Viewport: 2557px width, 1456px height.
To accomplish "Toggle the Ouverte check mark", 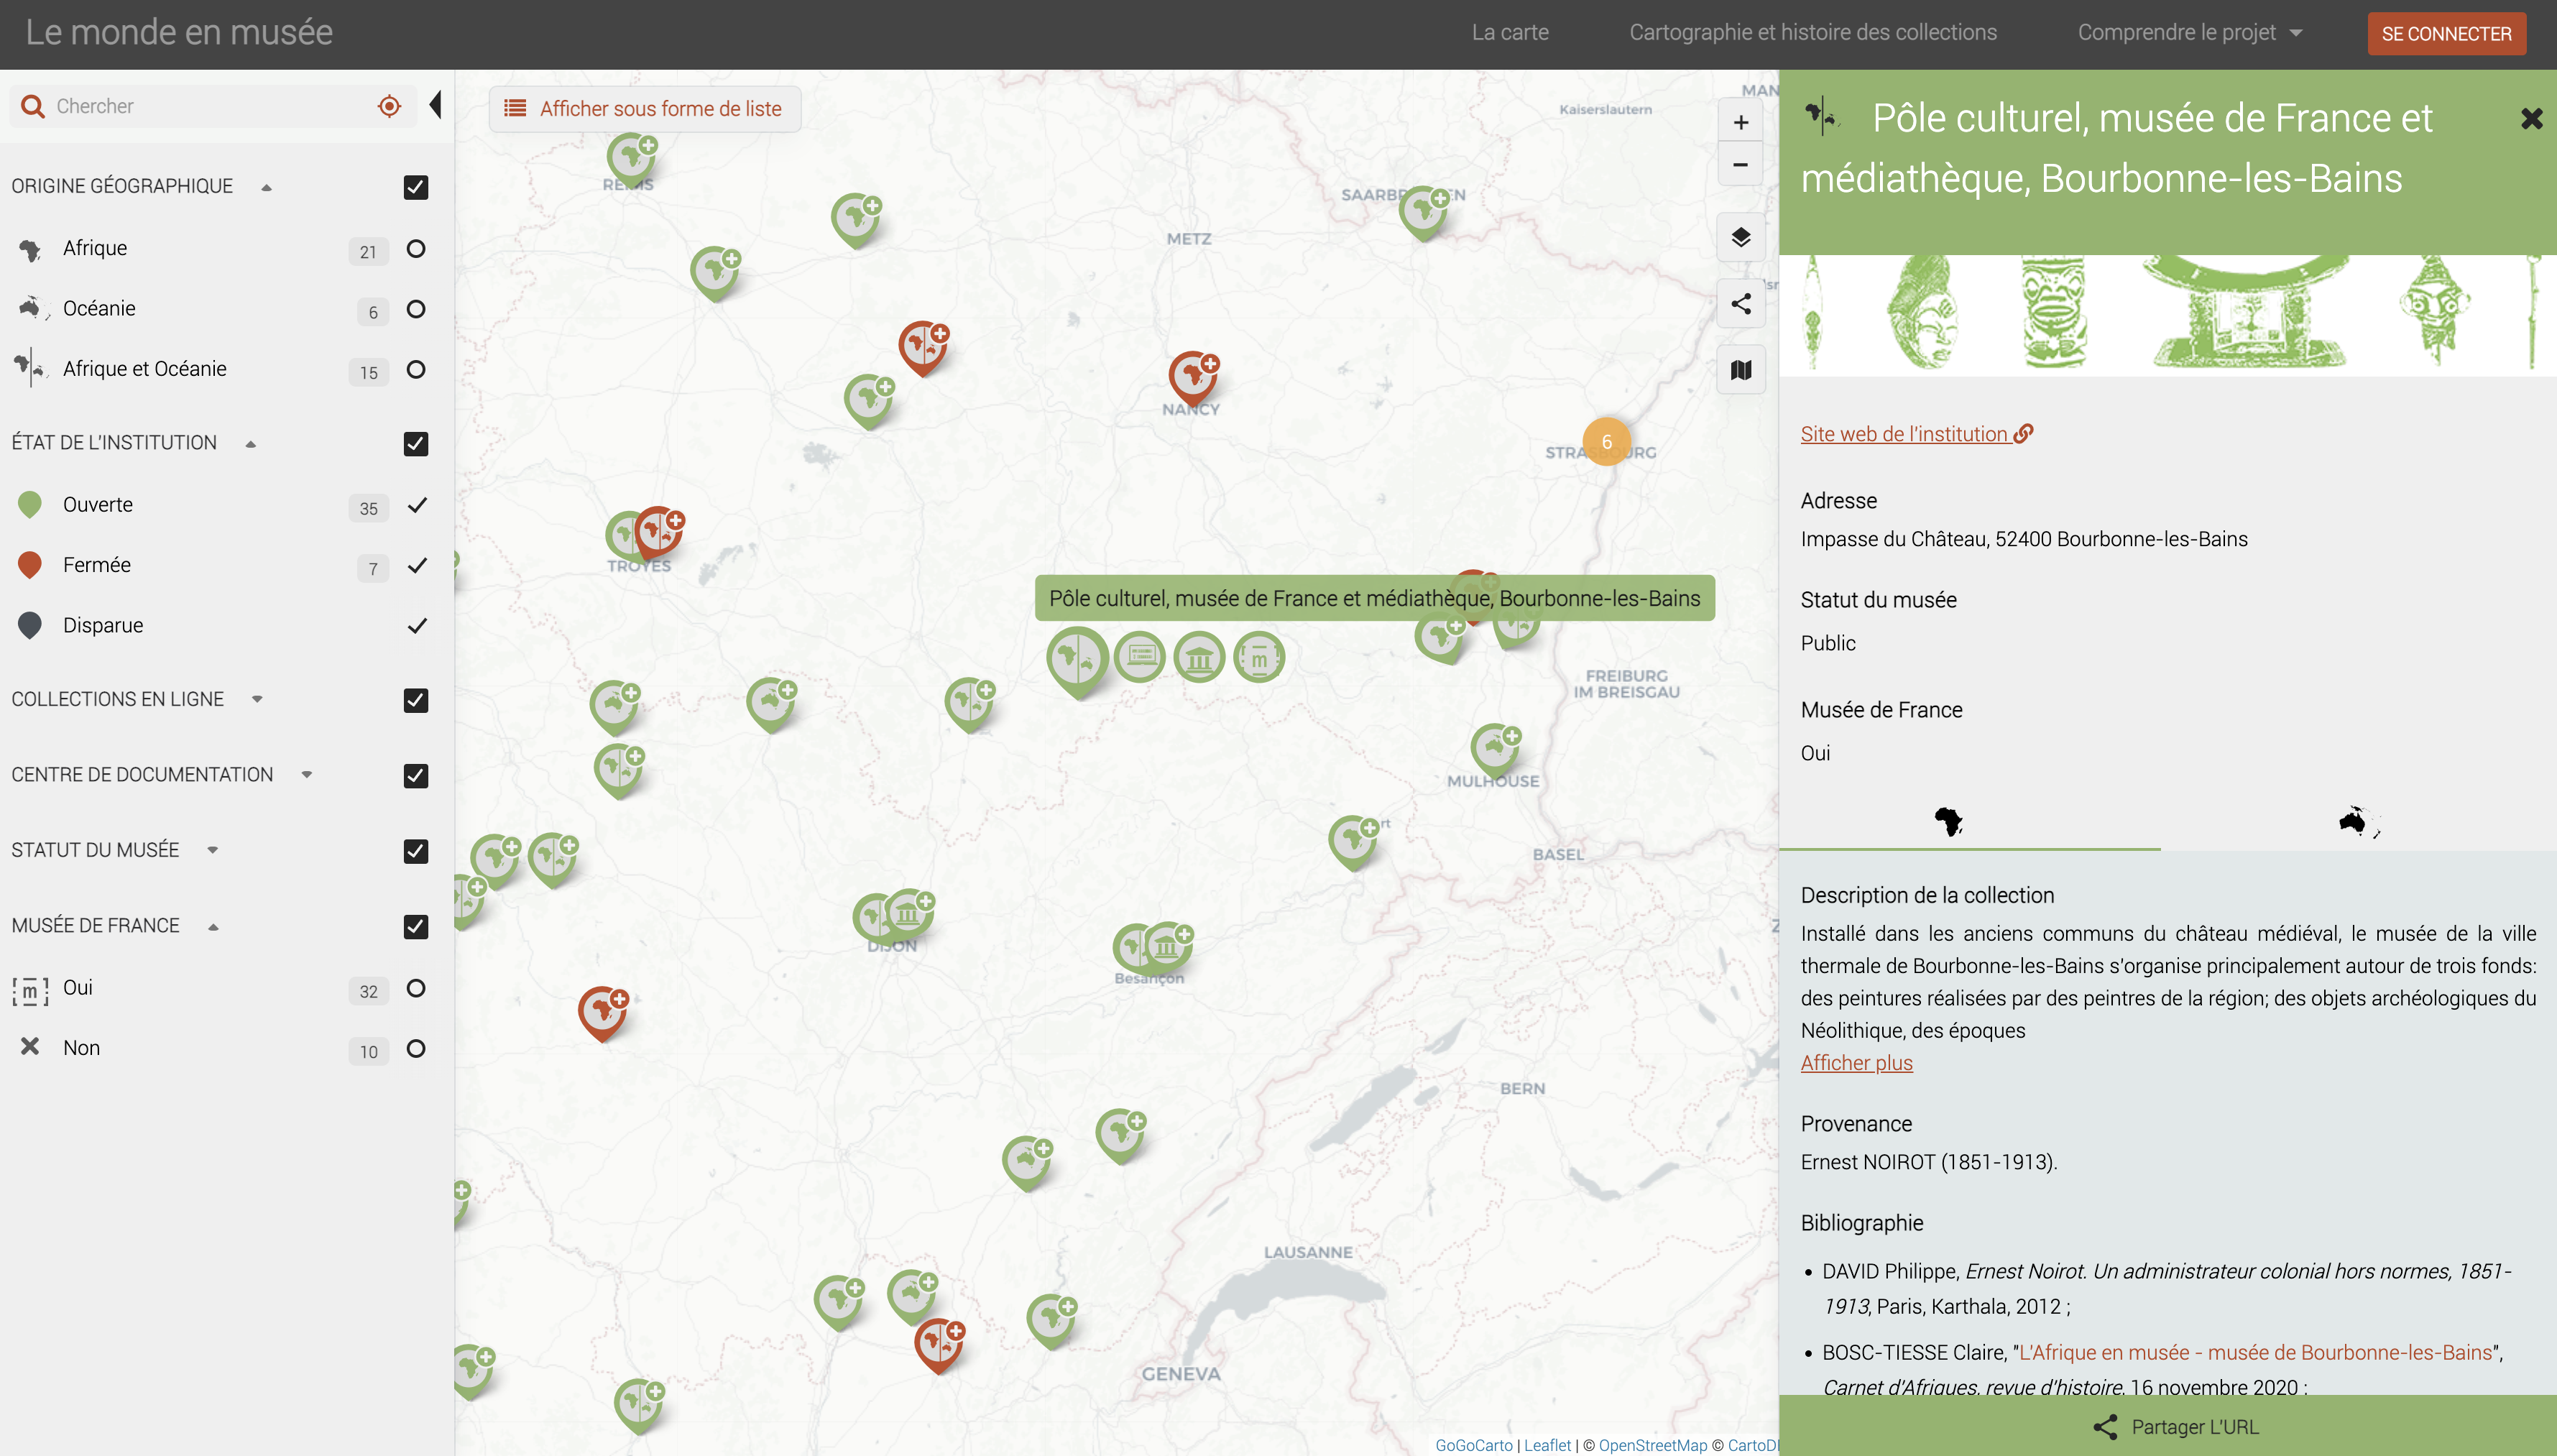I will click(417, 505).
